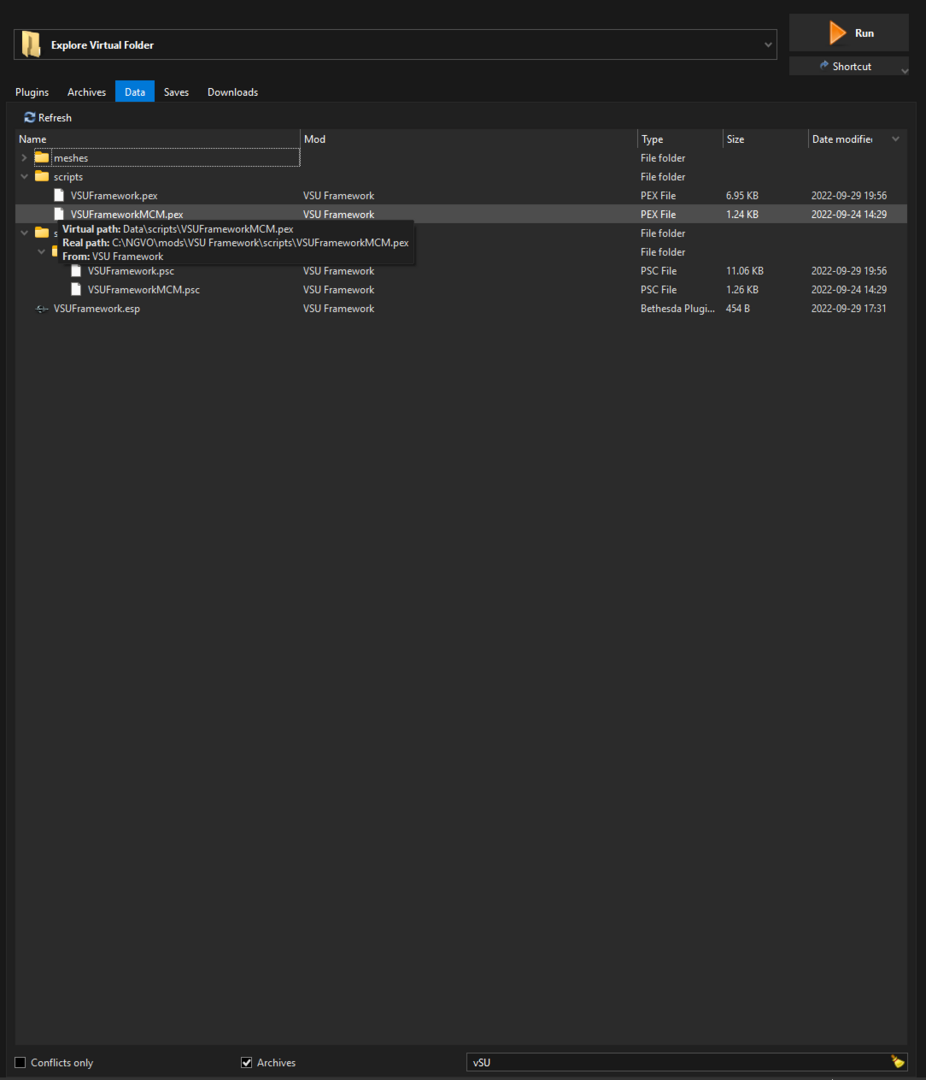
Task: Collapse the scripts folder arrow
Action: [x=24, y=177]
